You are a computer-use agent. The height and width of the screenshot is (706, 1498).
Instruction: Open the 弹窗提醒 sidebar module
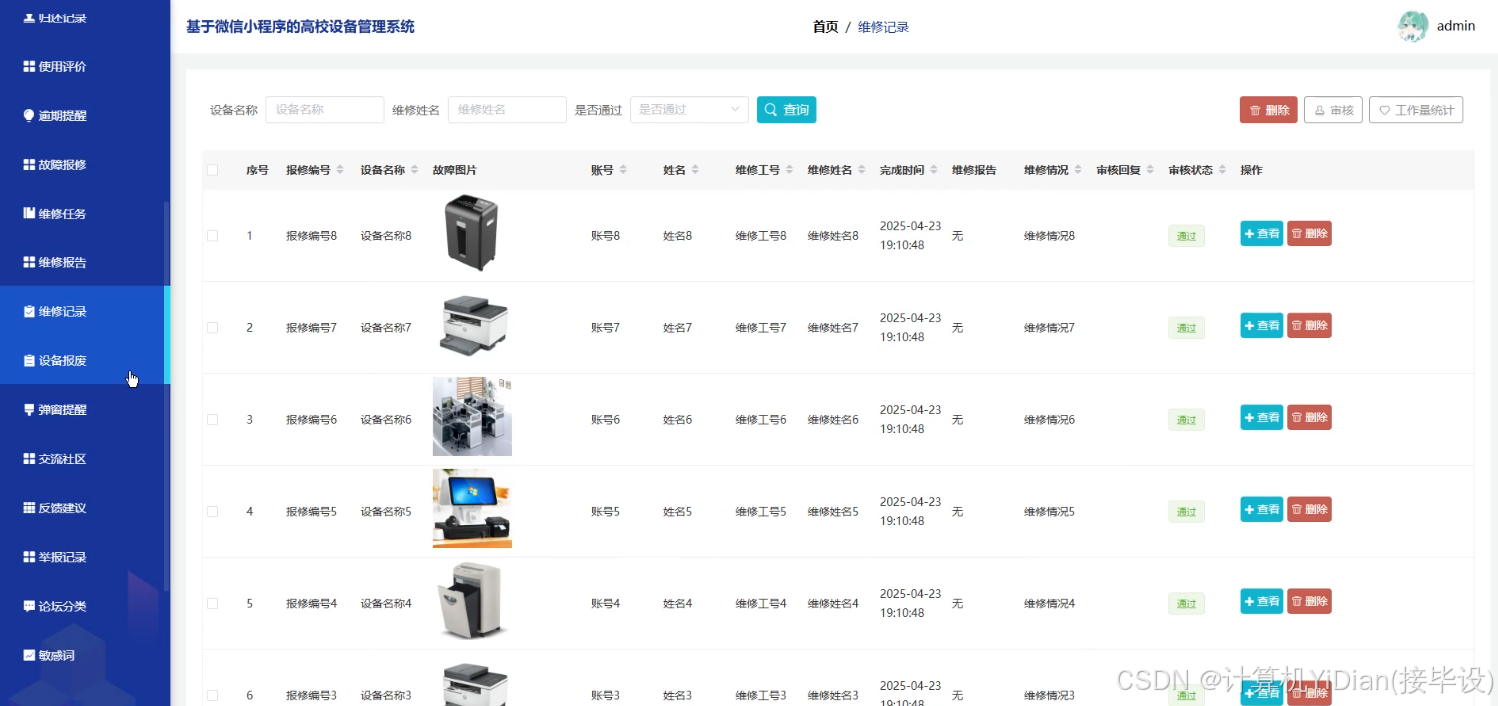[60, 409]
